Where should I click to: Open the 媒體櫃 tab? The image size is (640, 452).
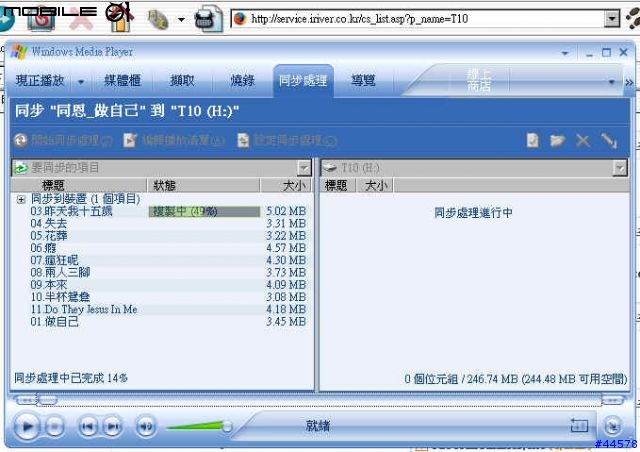[122, 80]
